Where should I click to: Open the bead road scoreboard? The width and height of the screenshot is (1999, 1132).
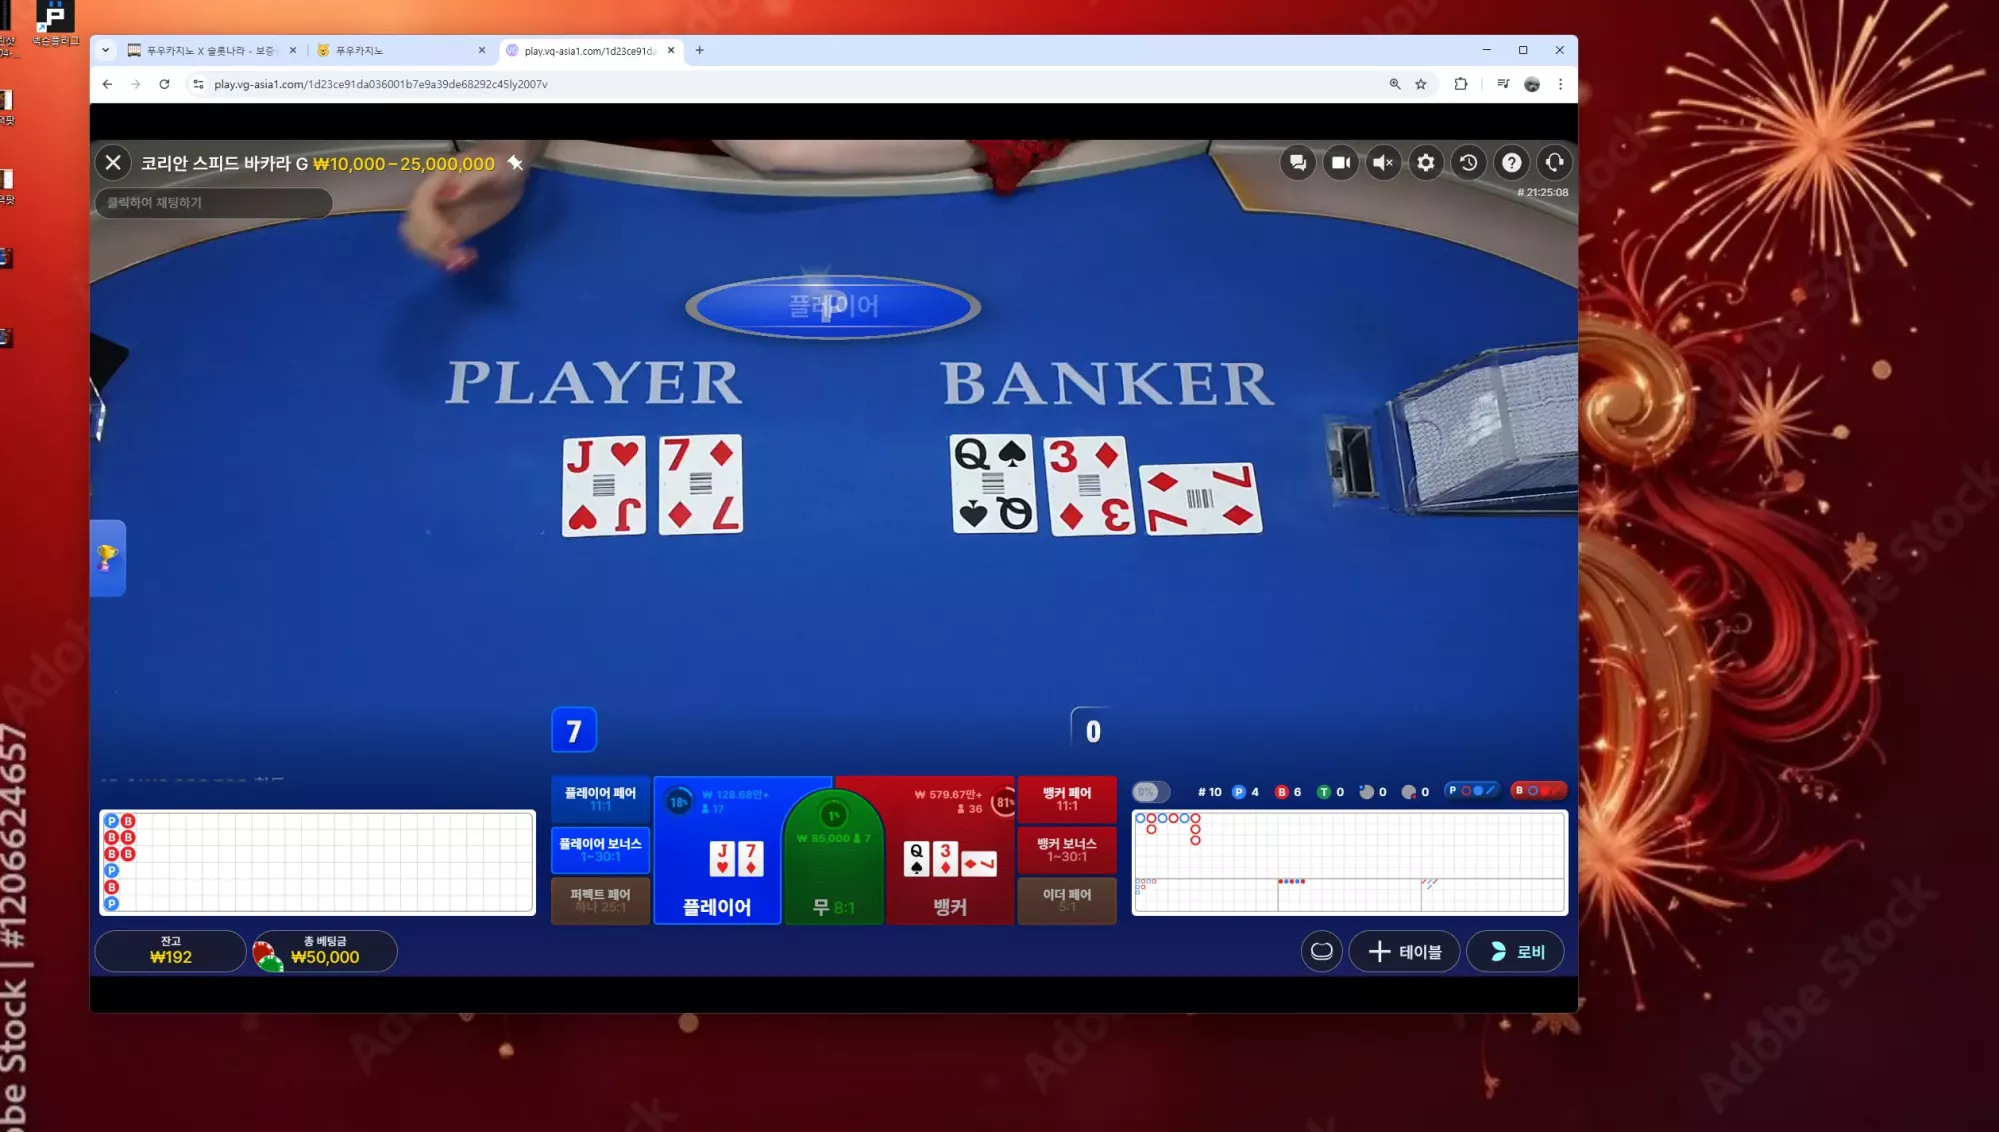pyautogui.click(x=317, y=863)
